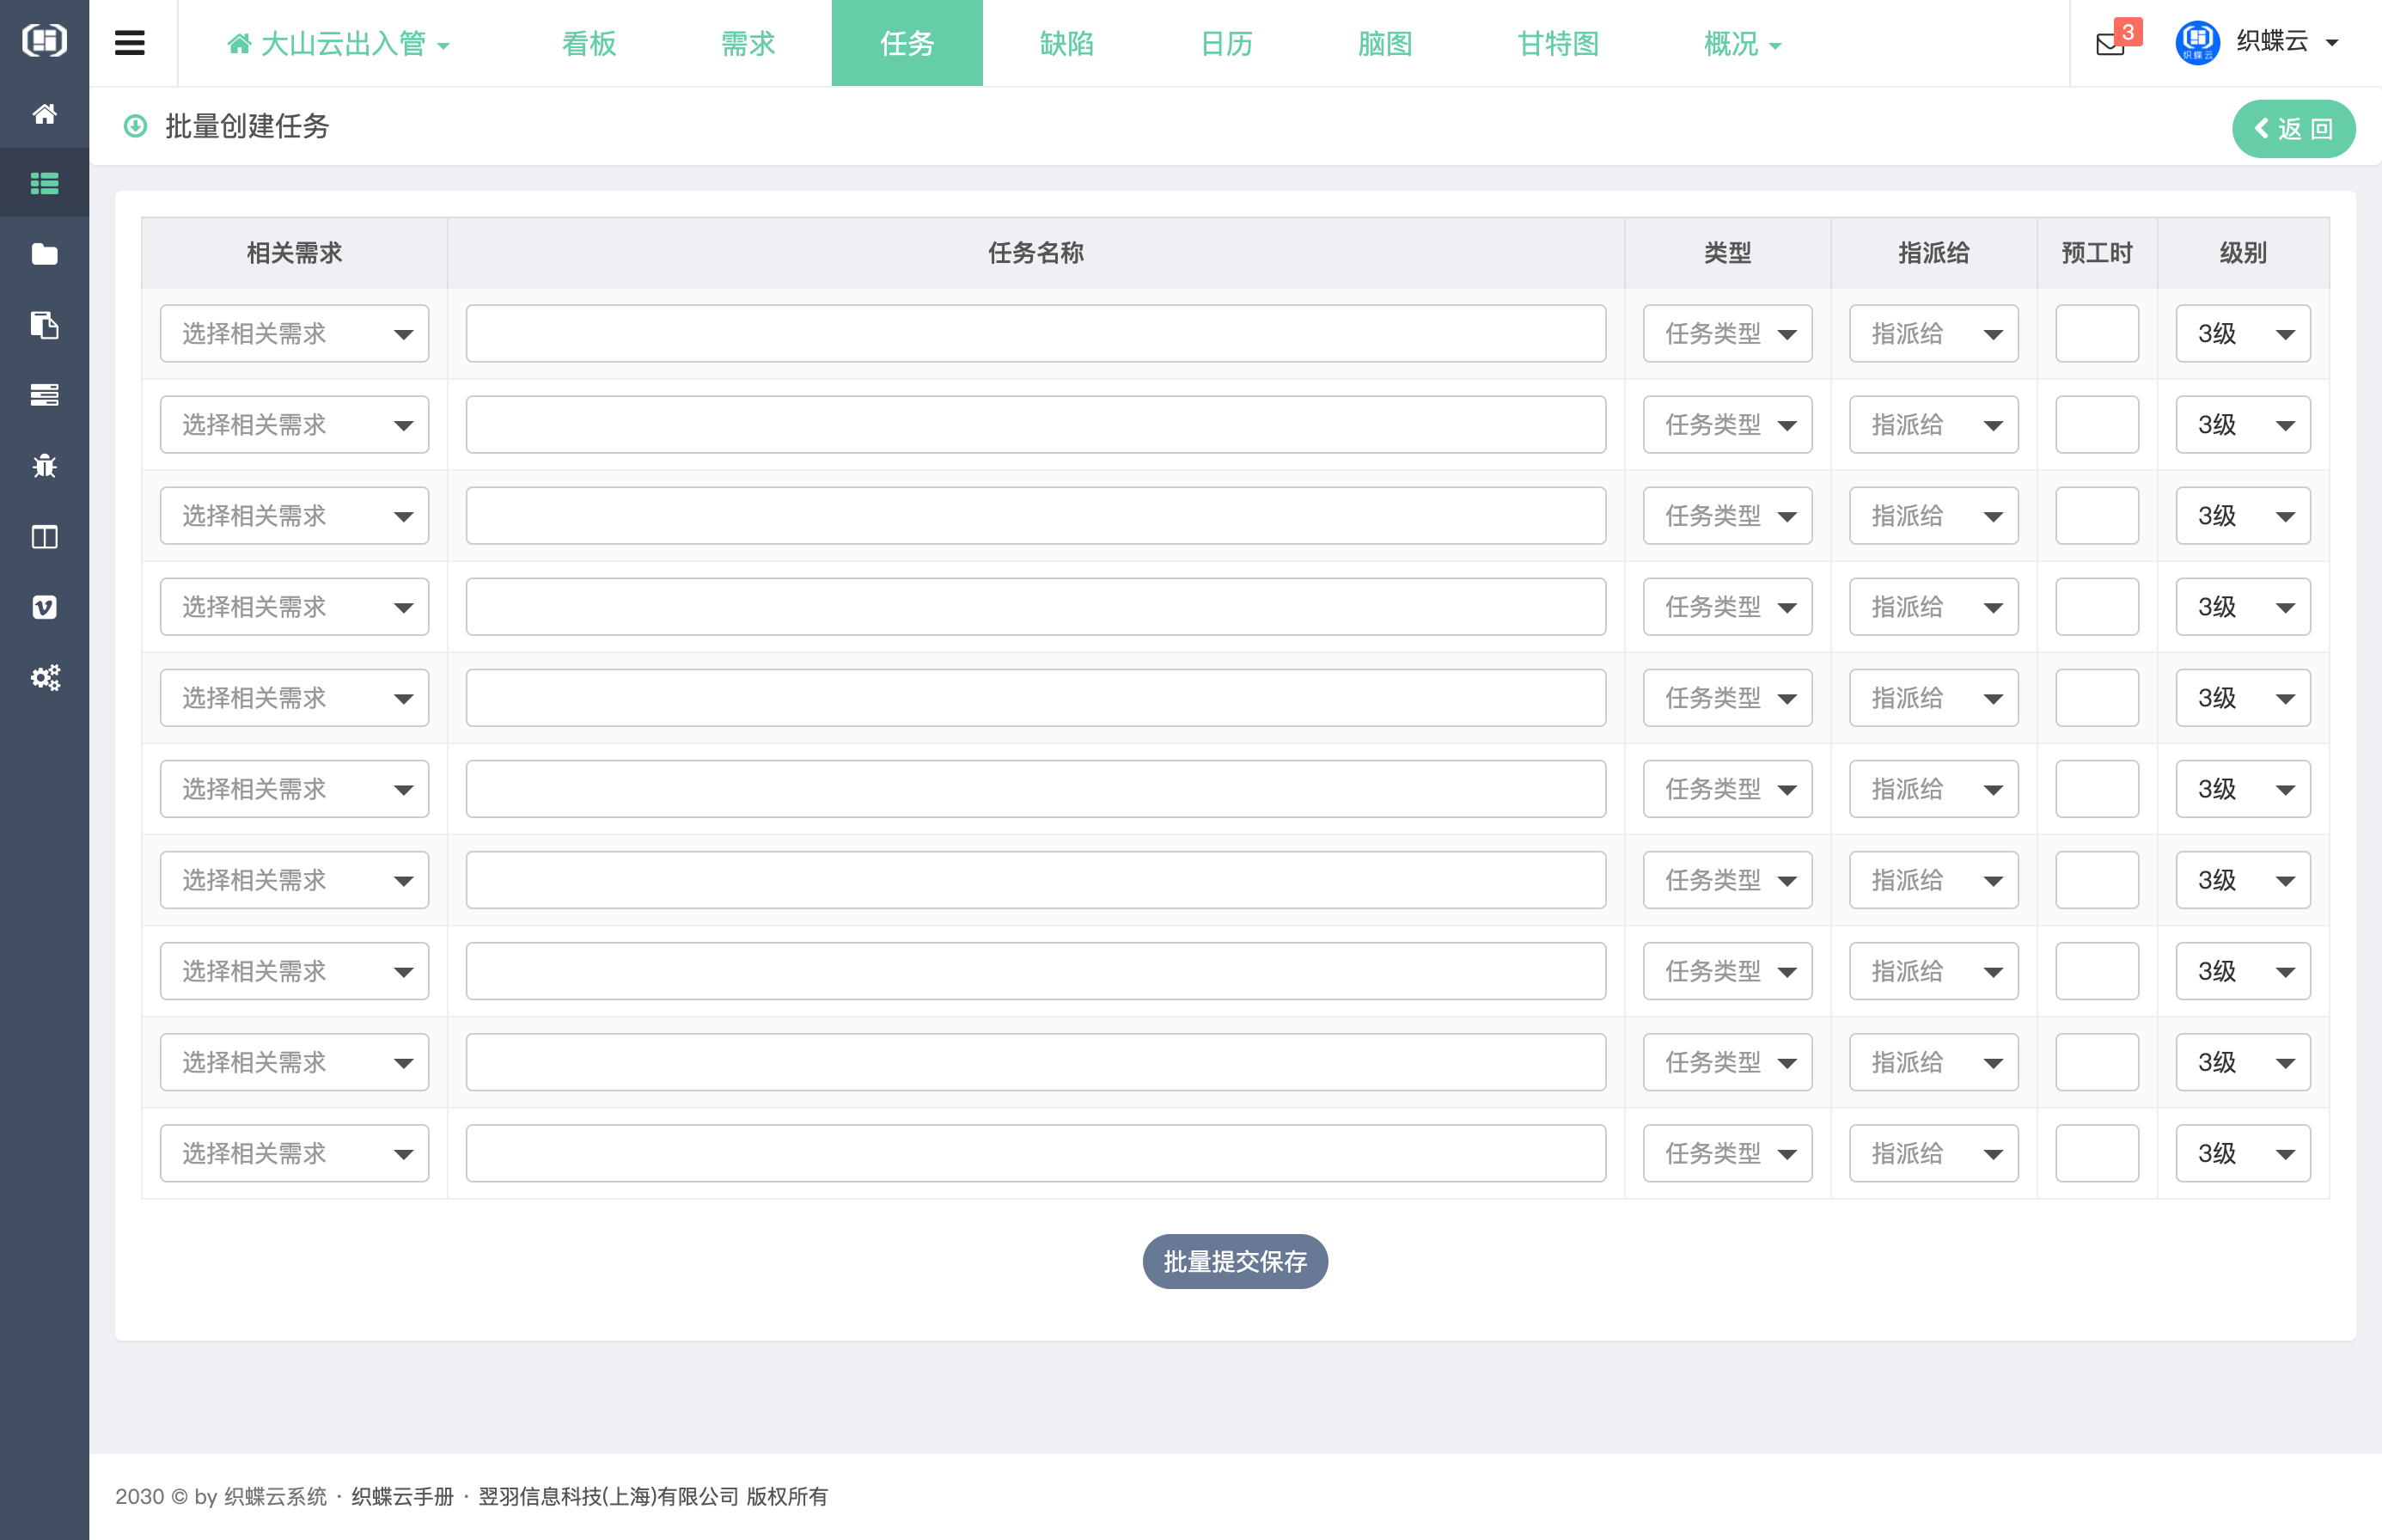
Task: Click the 织蝶云手册 footer link
Action: pos(402,1497)
